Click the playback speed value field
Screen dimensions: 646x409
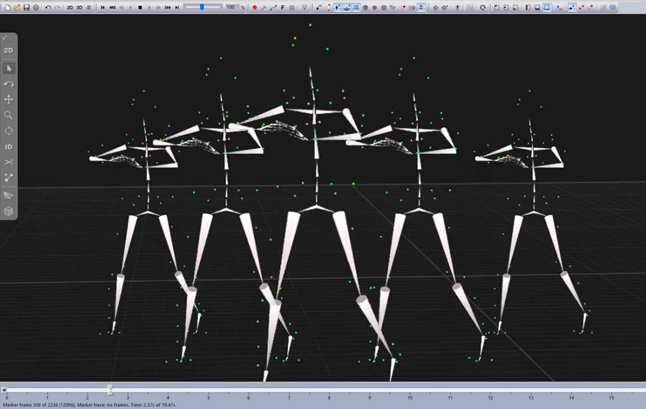pyautogui.click(x=231, y=7)
